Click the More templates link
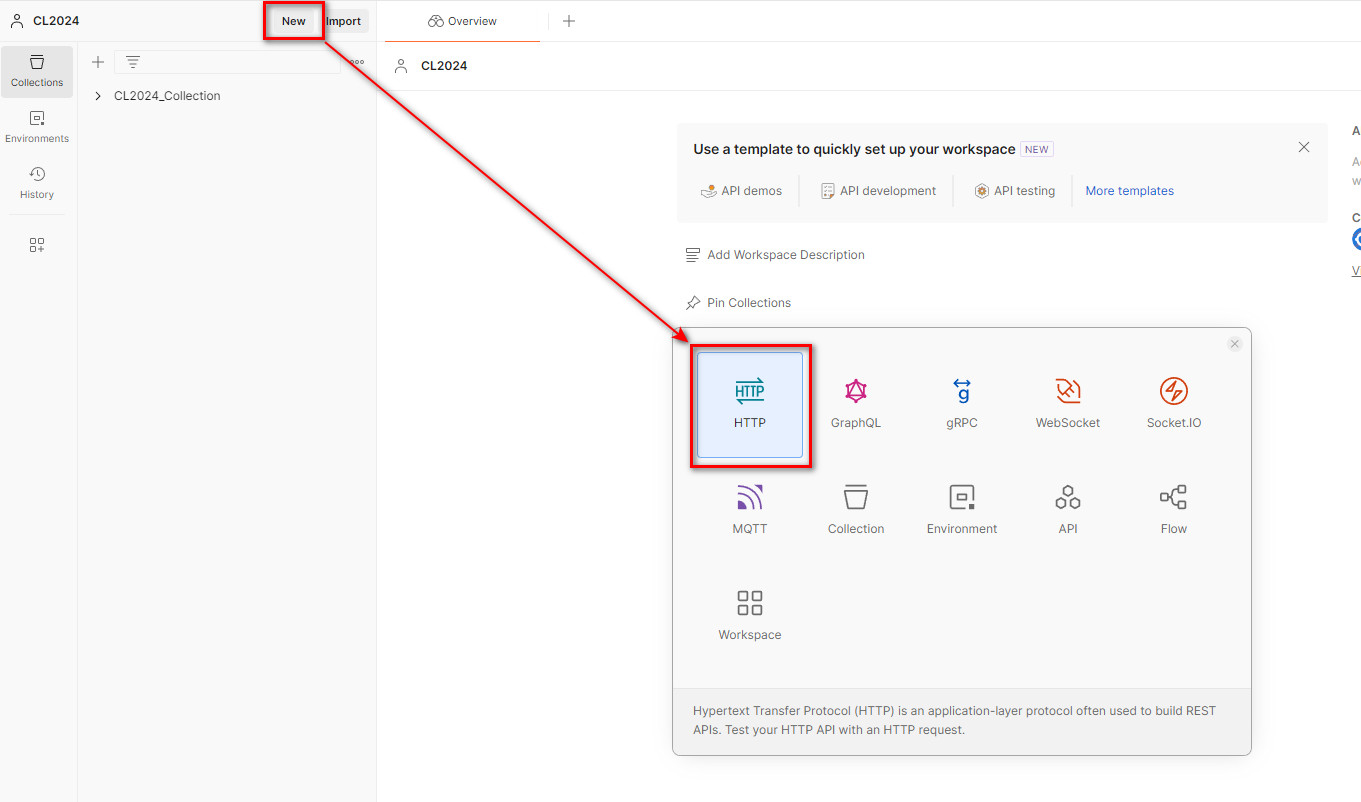 (x=1130, y=191)
